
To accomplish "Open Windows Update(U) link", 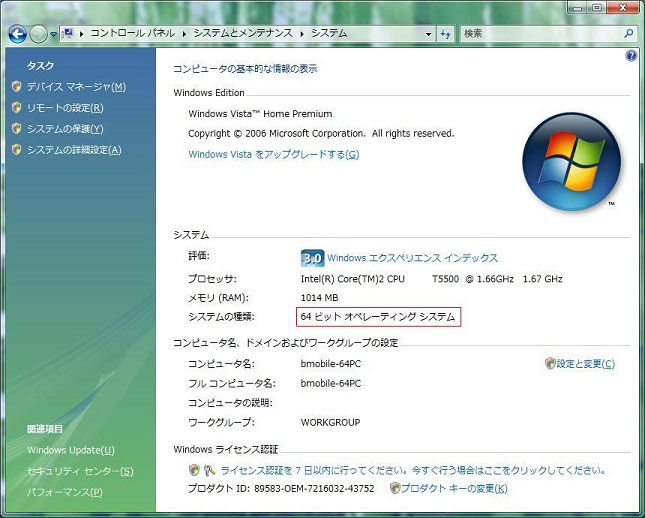I will (71, 450).
